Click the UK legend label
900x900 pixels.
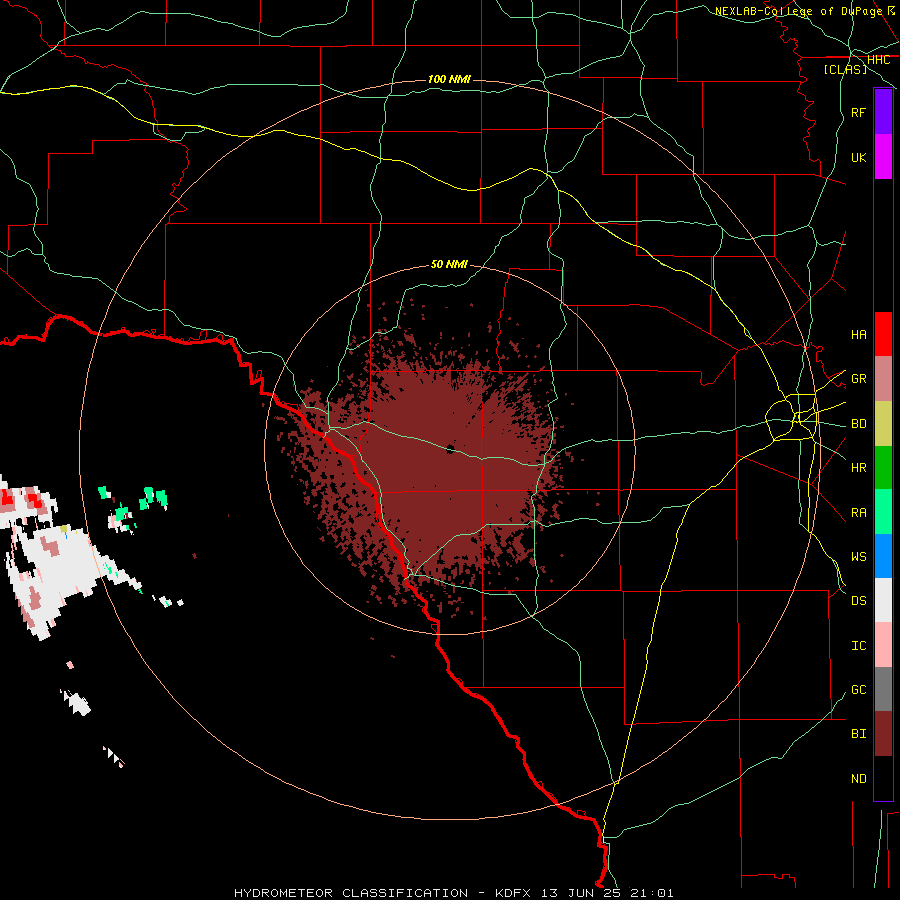click(x=859, y=157)
